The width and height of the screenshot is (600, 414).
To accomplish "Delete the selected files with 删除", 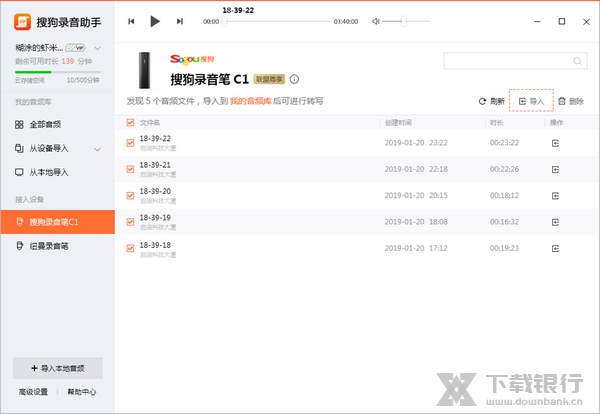I will coord(570,101).
